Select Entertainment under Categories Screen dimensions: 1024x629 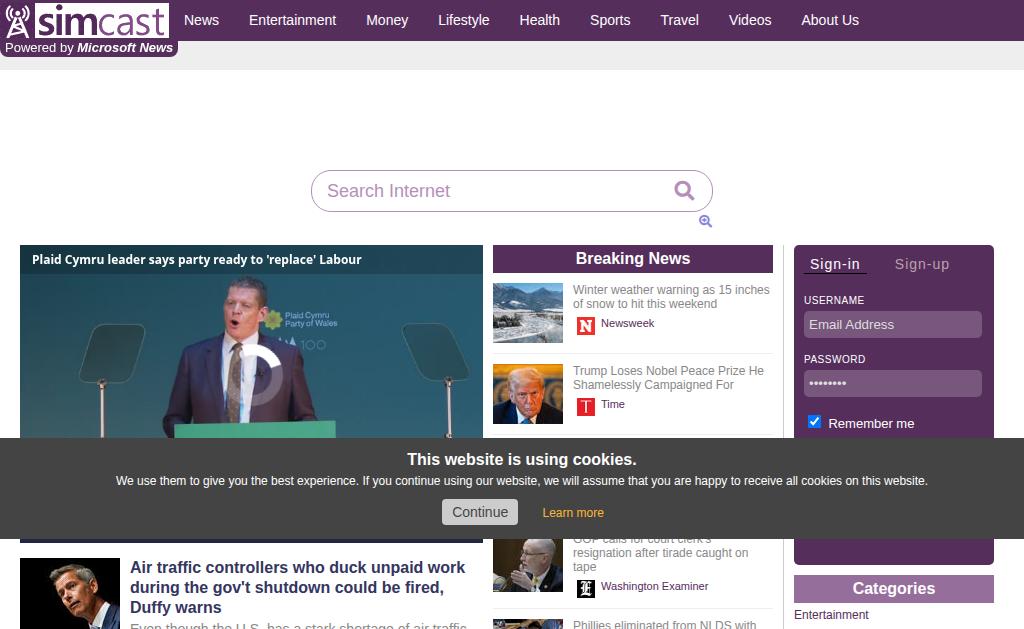[831, 615]
